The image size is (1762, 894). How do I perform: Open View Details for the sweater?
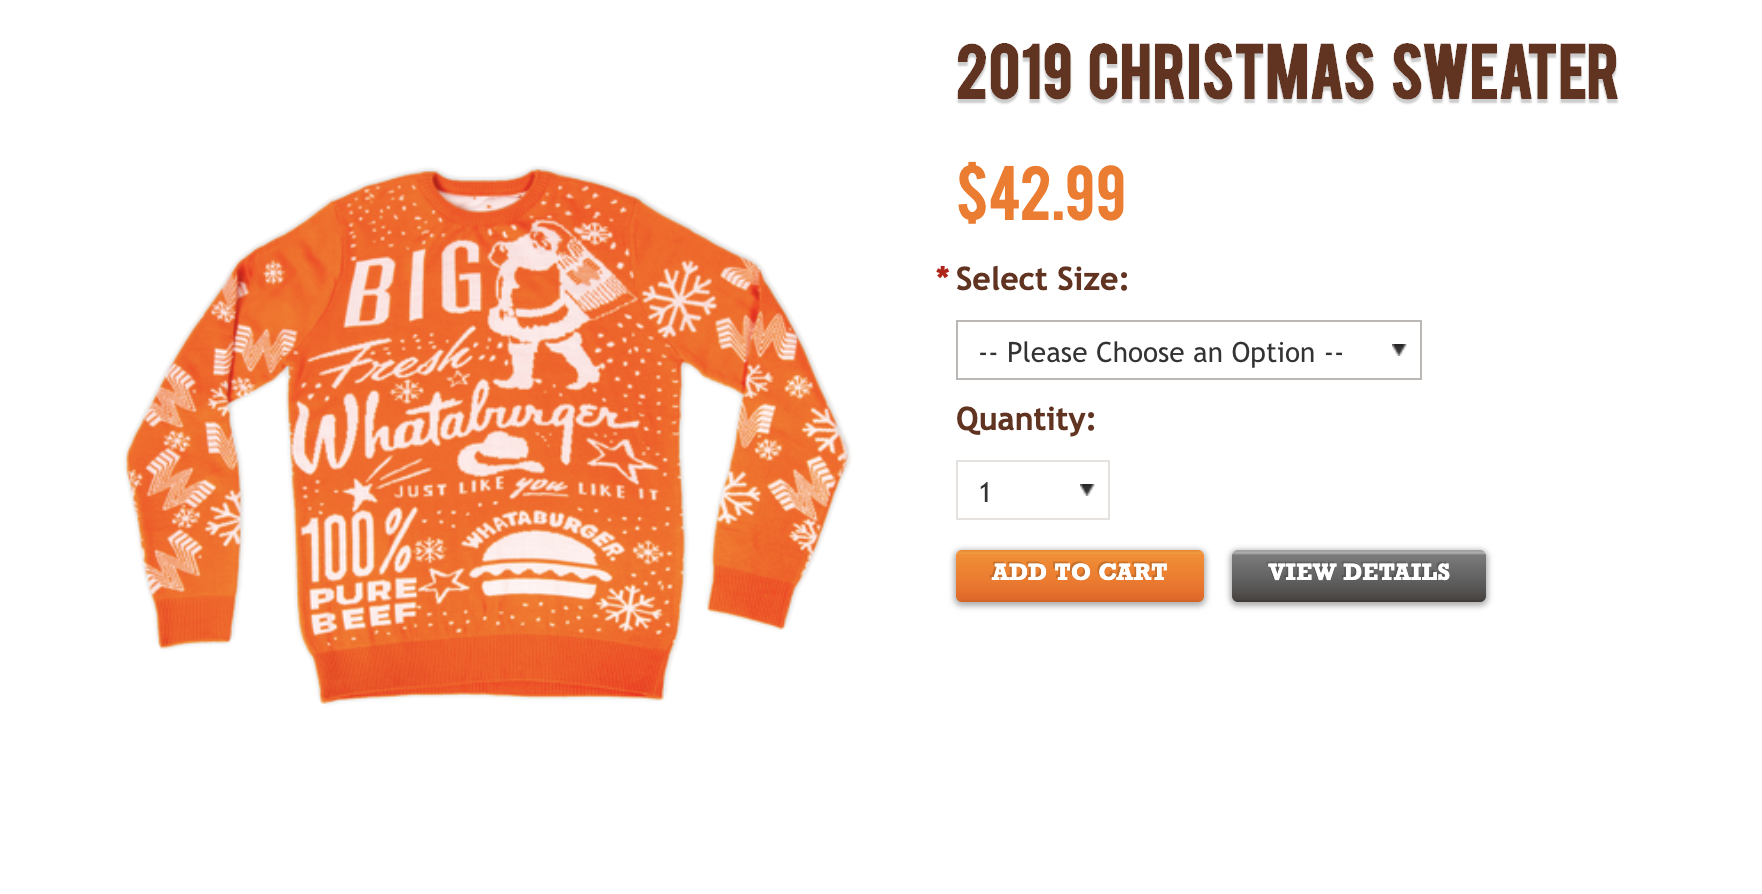tap(1358, 575)
